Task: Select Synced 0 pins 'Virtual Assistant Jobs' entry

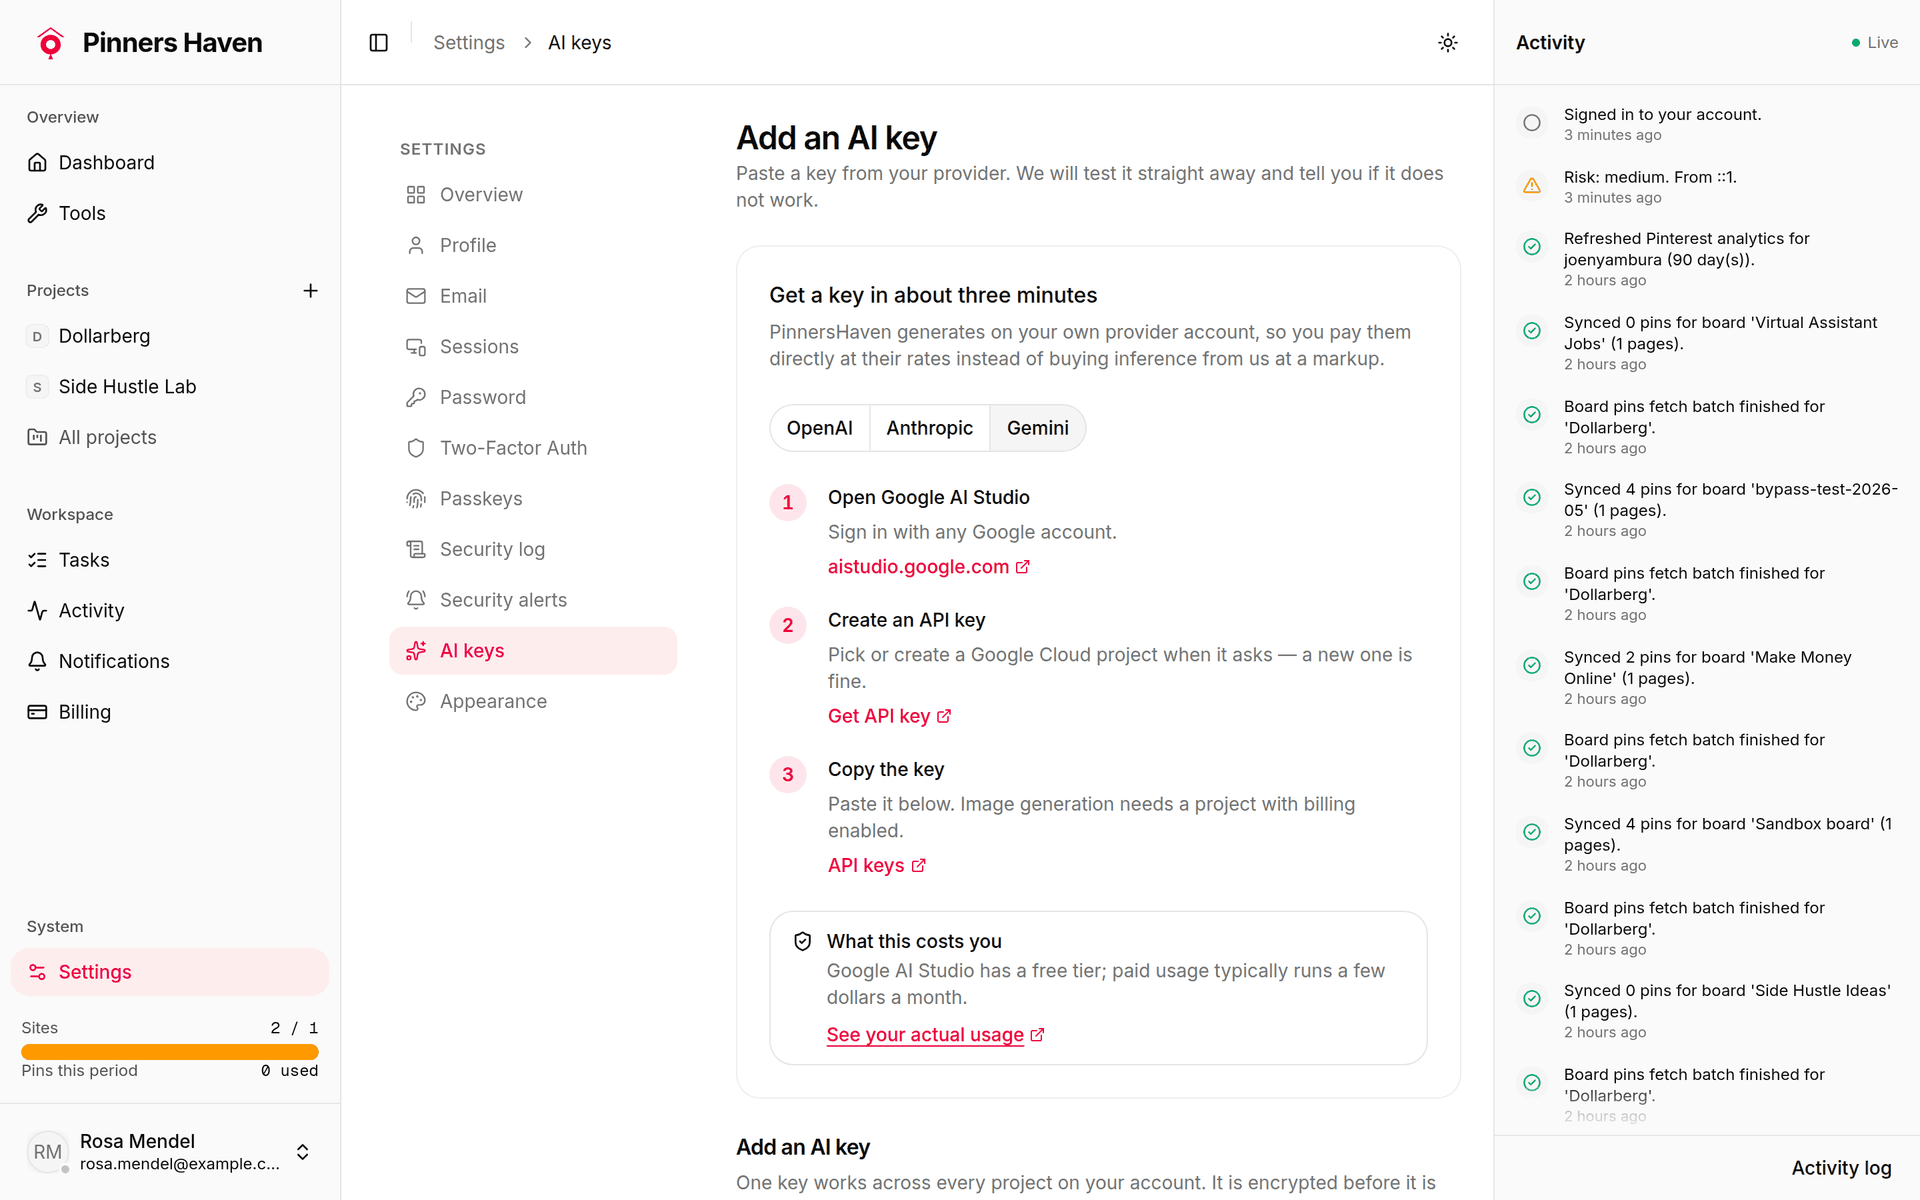Action: 1707,343
